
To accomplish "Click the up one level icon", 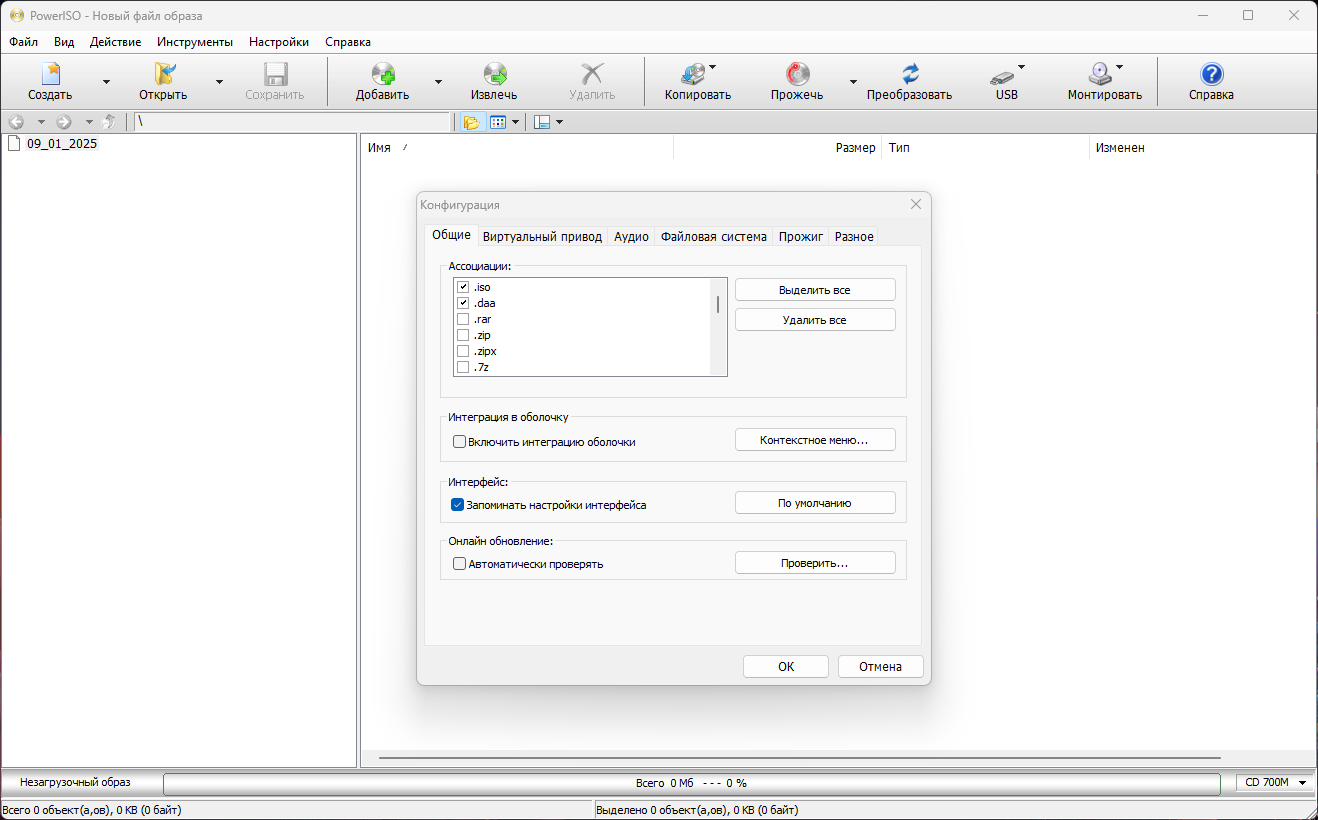I will (109, 122).
